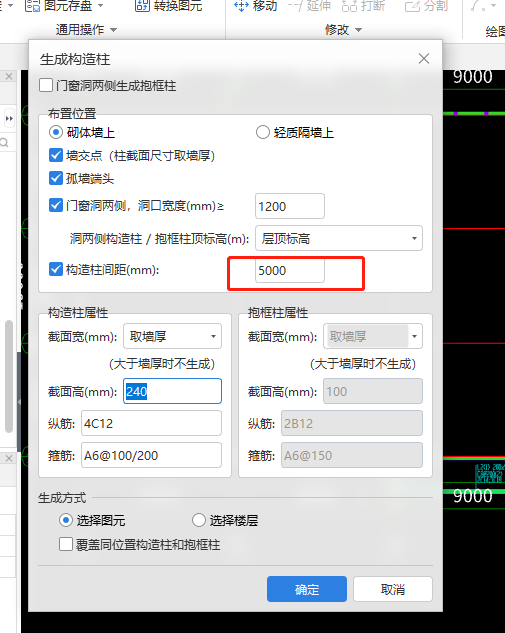Open 抱框柱 截面宽 取墙厚 dropdown
The width and height of the screenshot is (505, 633).
373,336
